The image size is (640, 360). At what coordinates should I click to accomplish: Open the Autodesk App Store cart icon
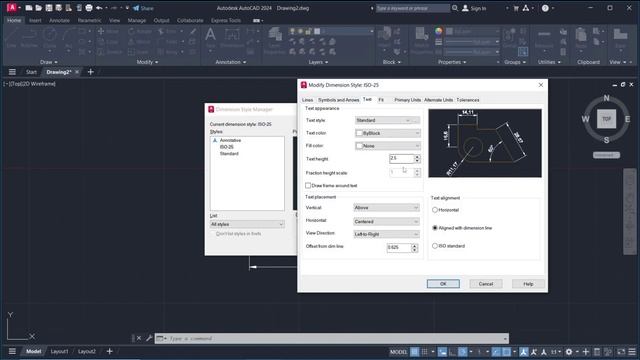[x=516, y=8]
